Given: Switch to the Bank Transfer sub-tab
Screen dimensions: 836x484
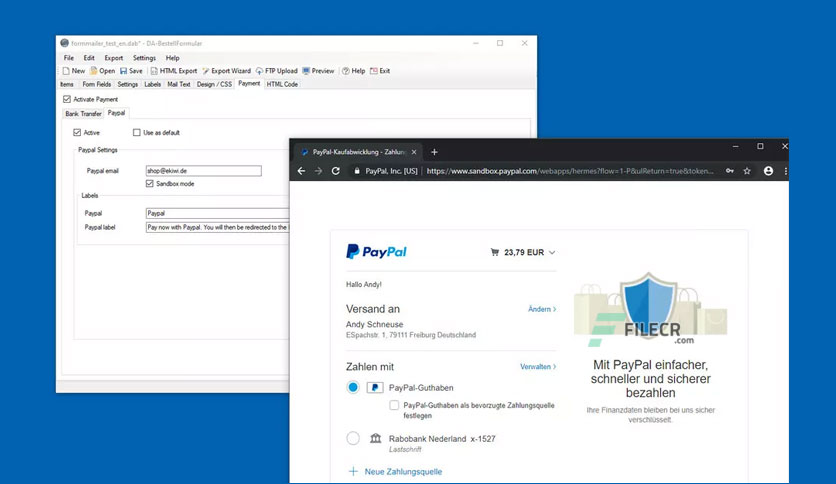Looking at the screenshot, I should [x=83, y=114].
